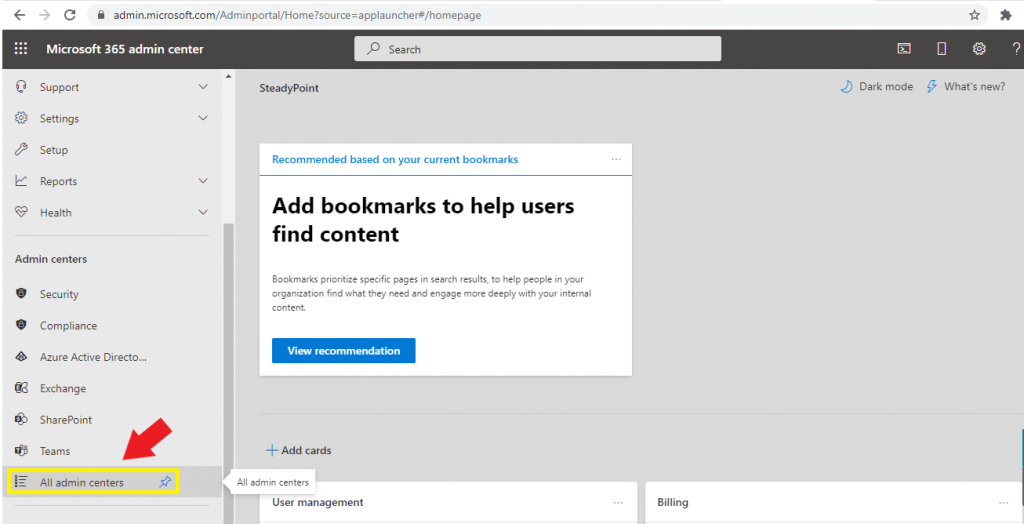Viewport: 1024px width, 524px height.
Task: Click the Search box
Action: pos(537,49)
